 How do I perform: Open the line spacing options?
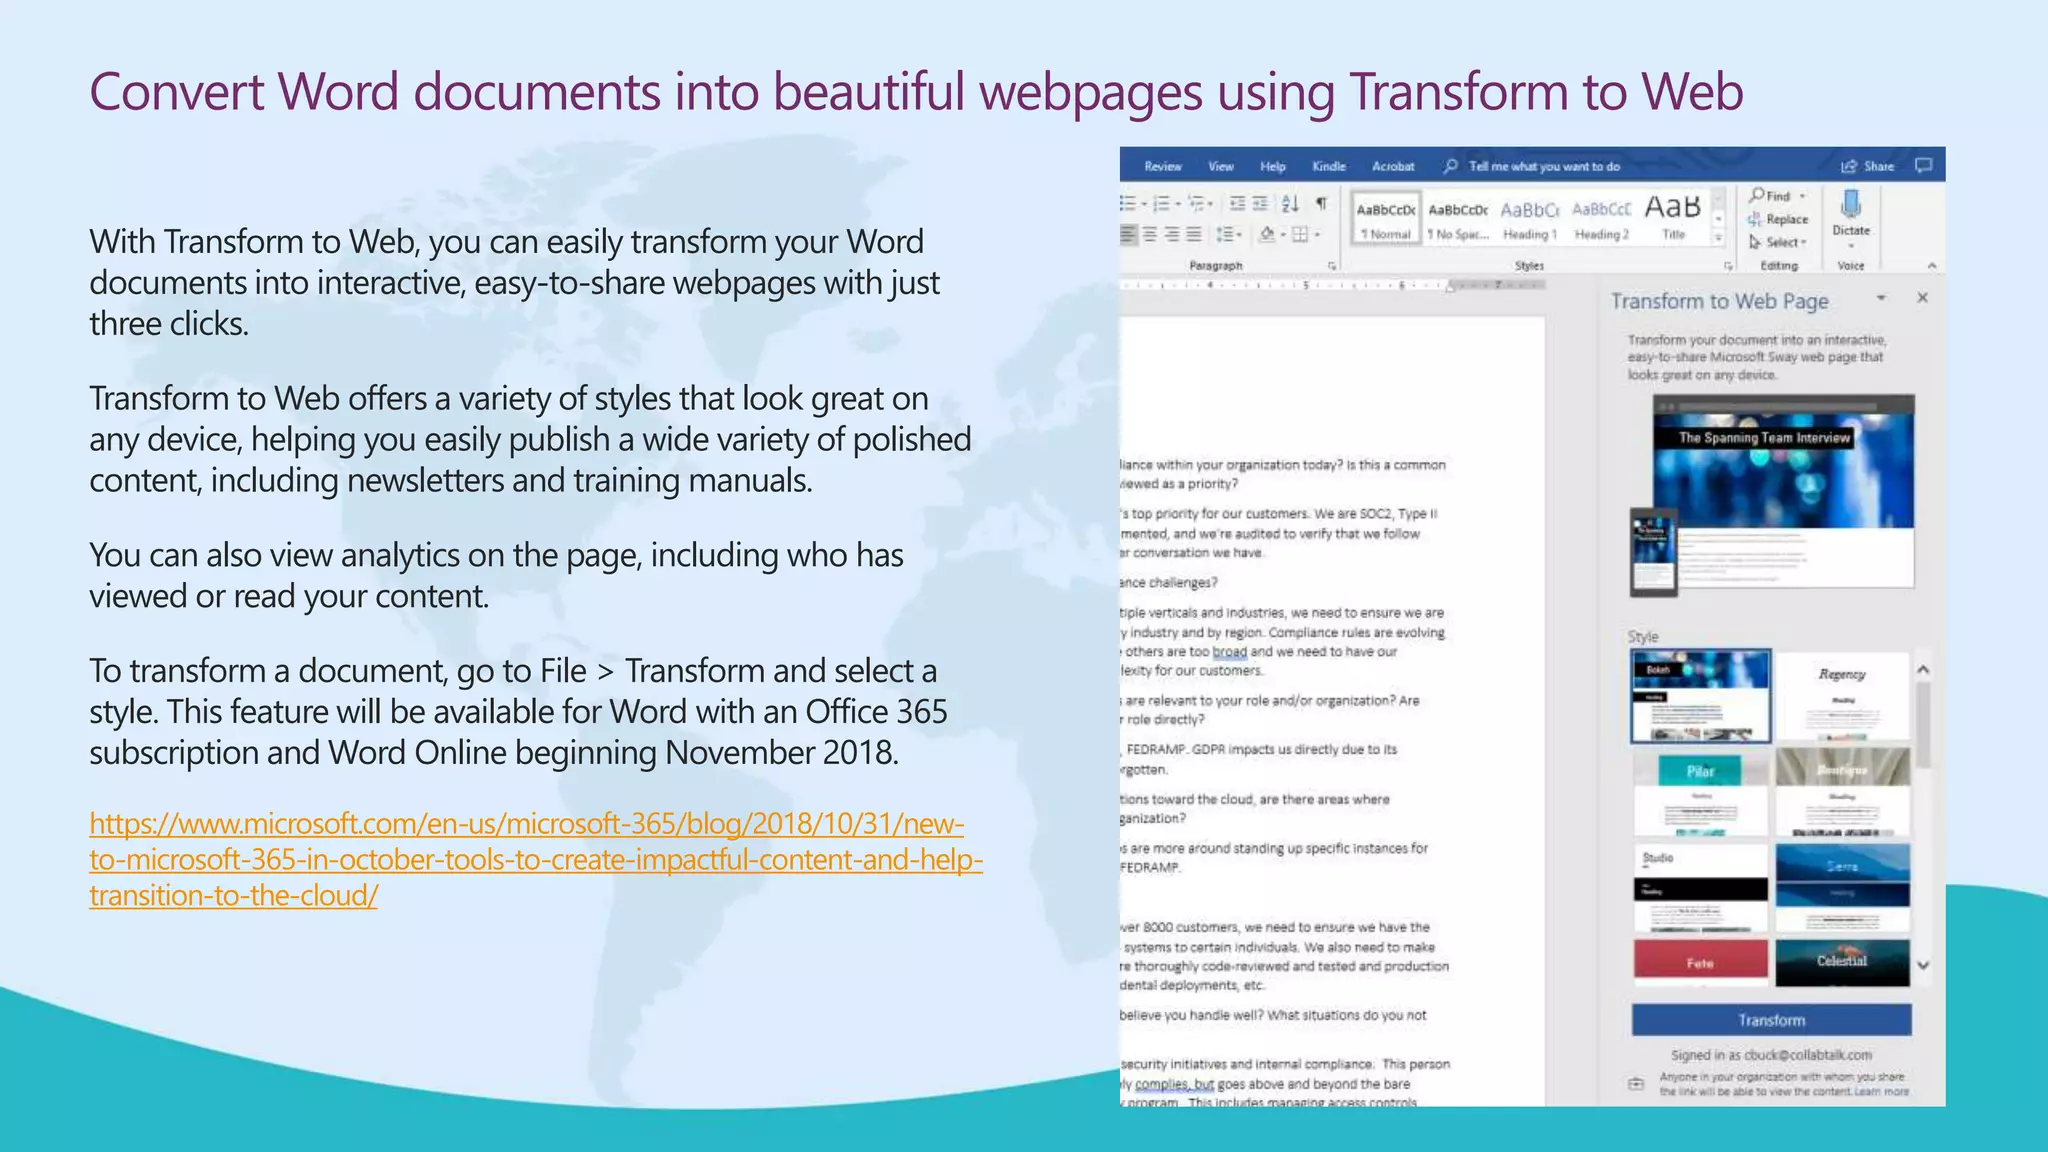[1227, 234]
